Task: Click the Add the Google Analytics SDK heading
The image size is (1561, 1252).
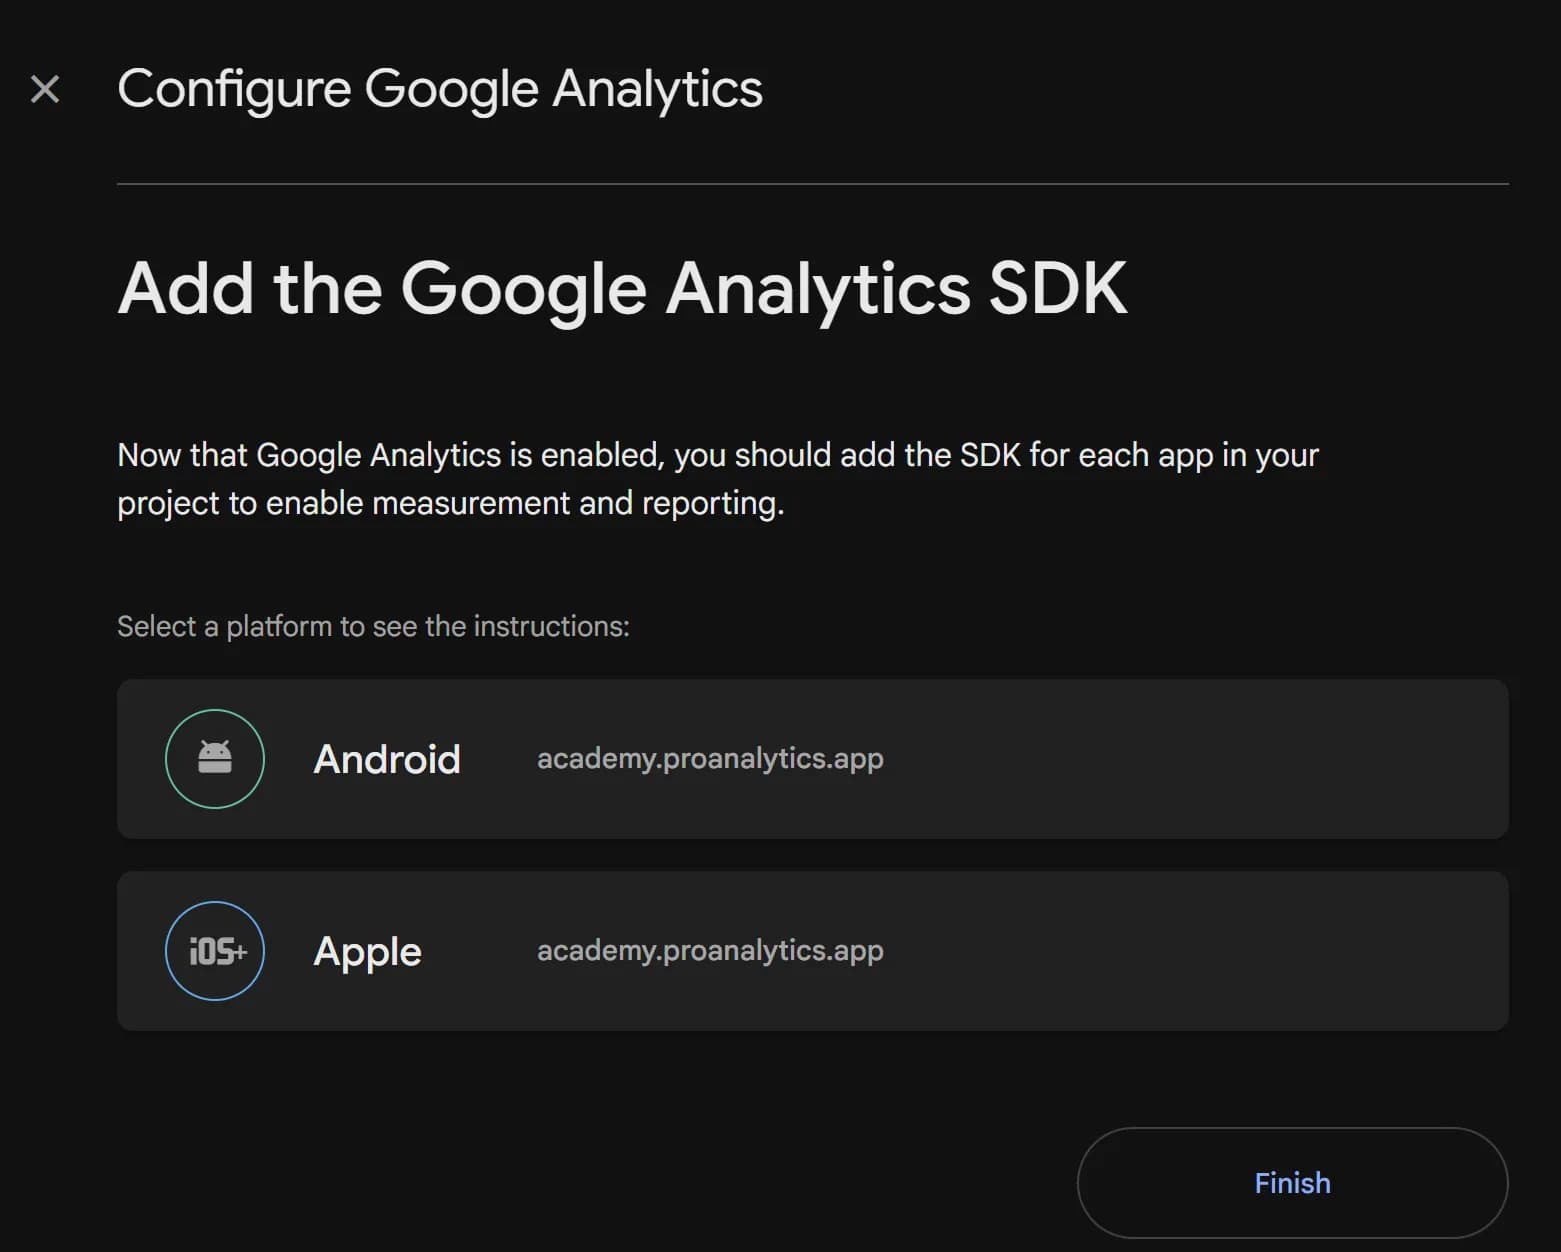Action: (x=622, y=289)
